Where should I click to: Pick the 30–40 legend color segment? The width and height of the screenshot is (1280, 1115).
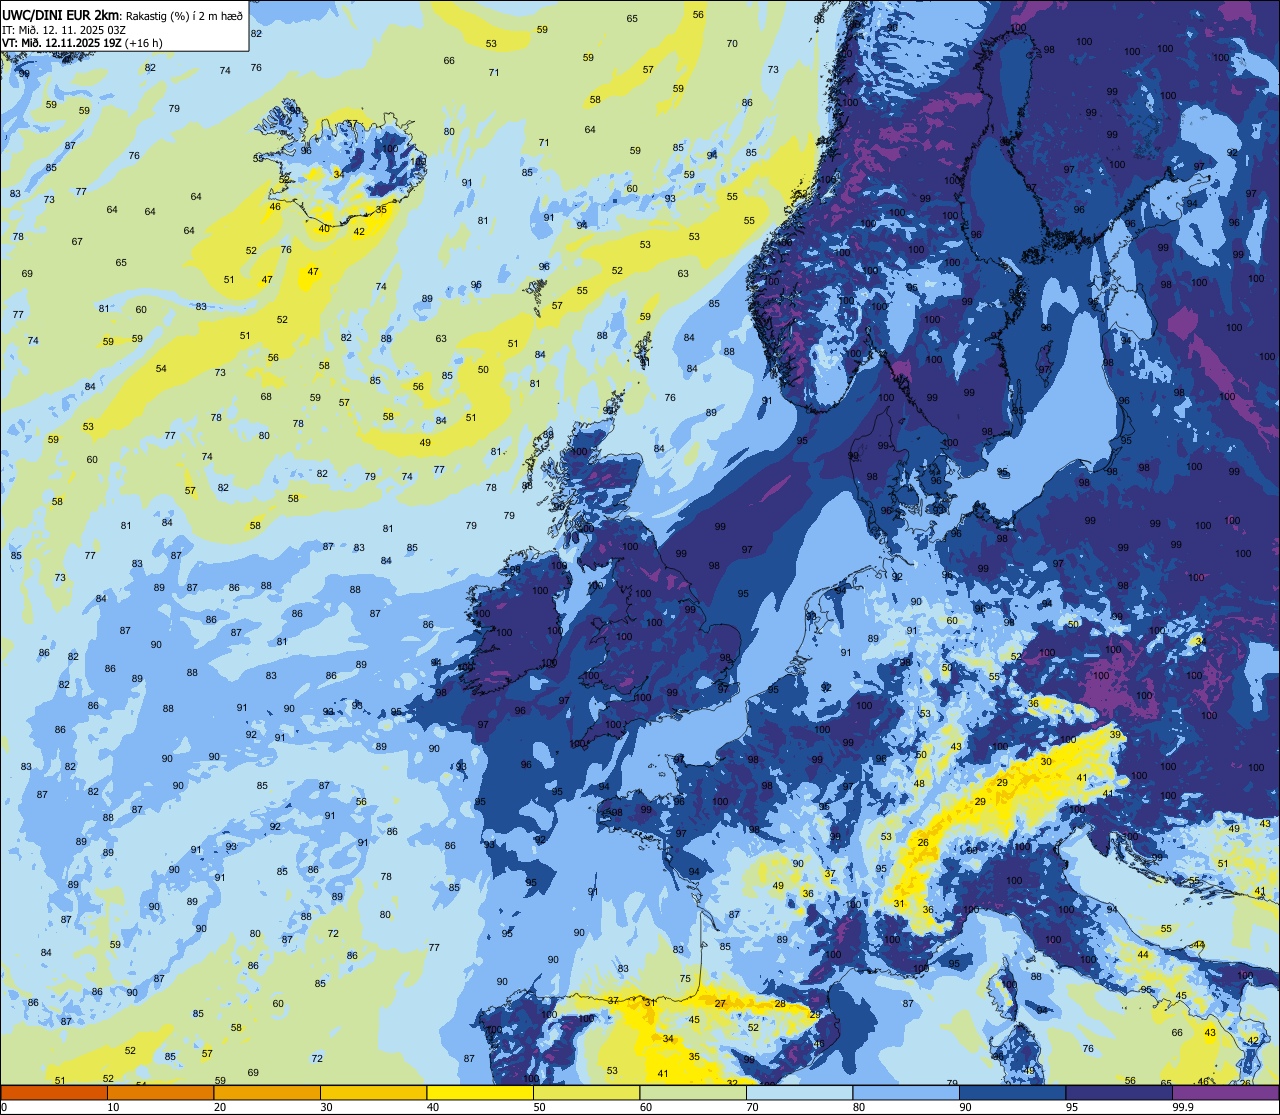point(373,1092)
